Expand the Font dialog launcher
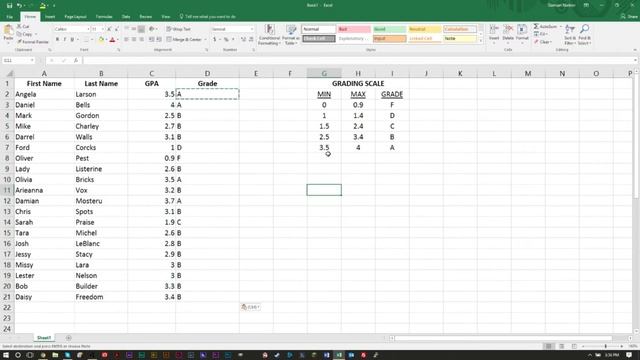Screen dimensions: 640x360 coord(119,50)
